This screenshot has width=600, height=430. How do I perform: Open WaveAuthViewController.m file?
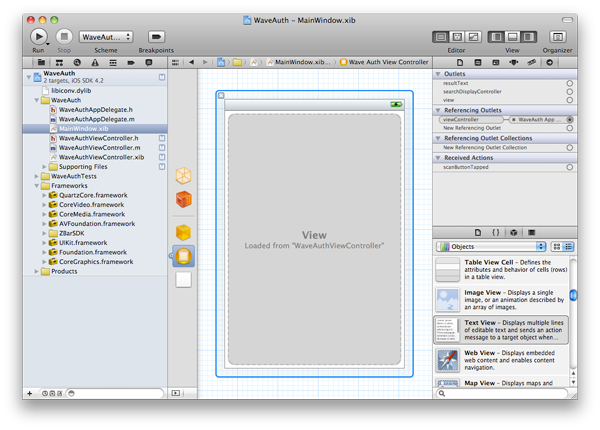tap(99, 148)
